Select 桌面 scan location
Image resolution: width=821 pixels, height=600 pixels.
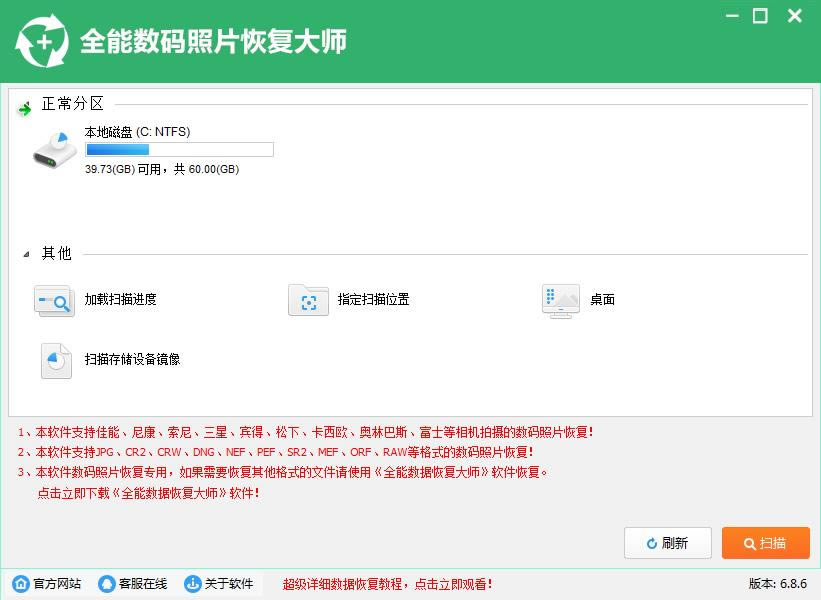602,299
